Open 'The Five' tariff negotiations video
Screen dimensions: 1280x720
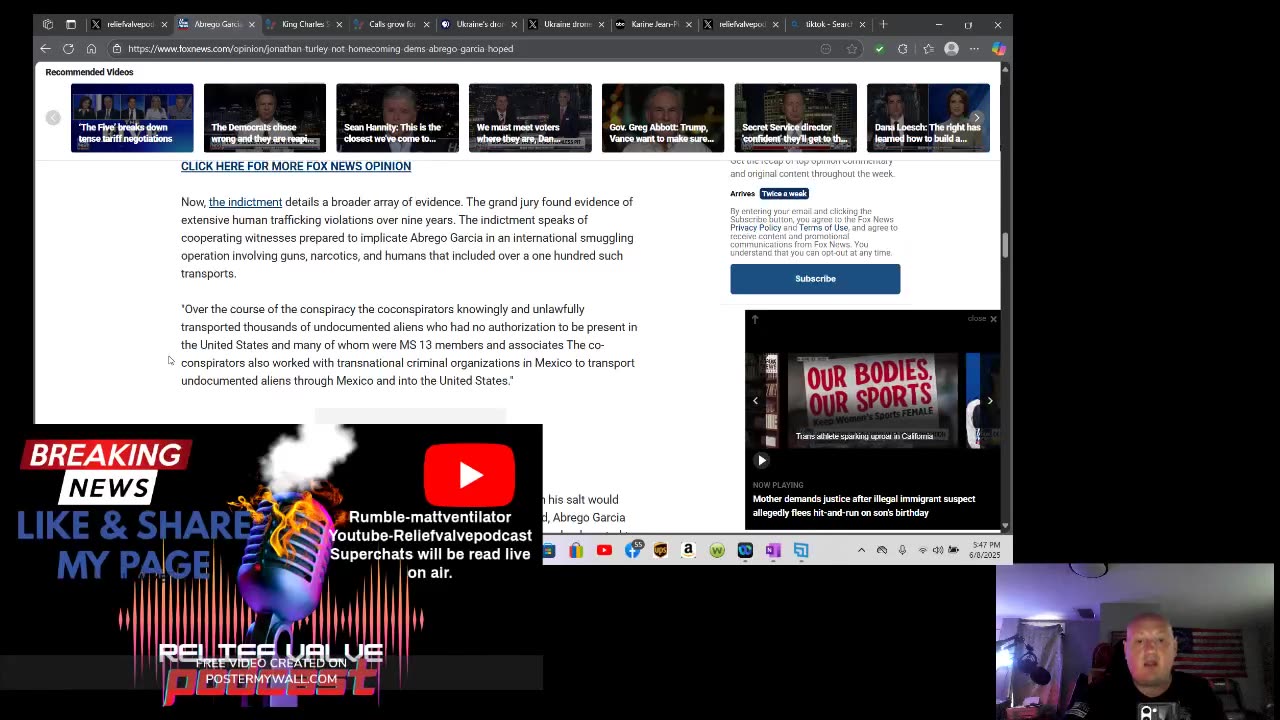(x=132, y=118)
